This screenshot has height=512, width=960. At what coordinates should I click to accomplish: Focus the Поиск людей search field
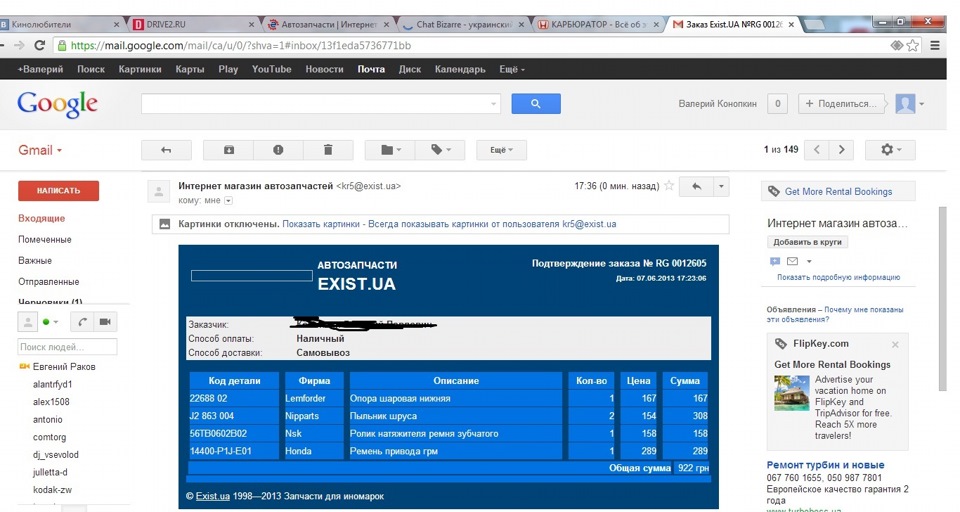67,347
